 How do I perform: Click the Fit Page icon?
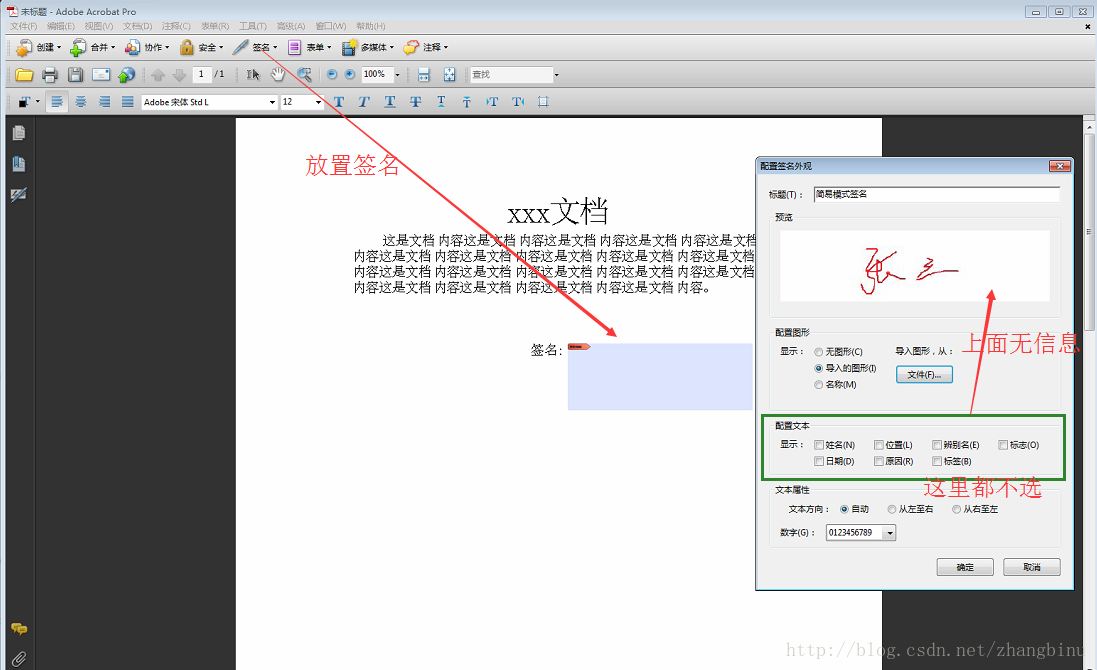click(449, 74)
